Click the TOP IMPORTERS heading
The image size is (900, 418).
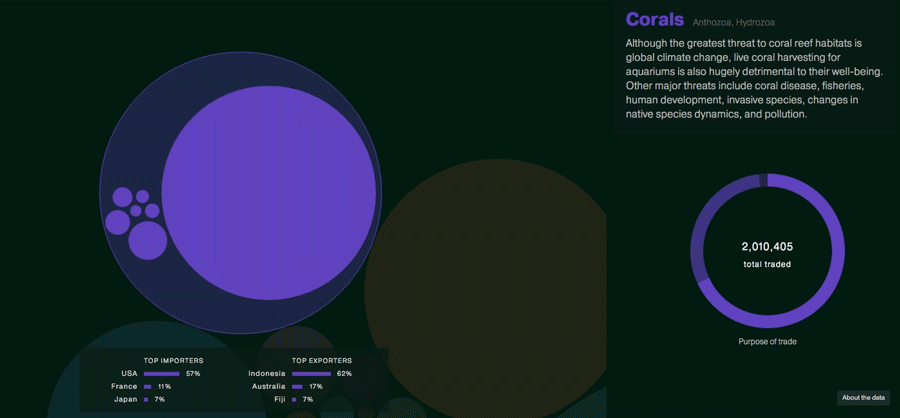coord(173,361)
